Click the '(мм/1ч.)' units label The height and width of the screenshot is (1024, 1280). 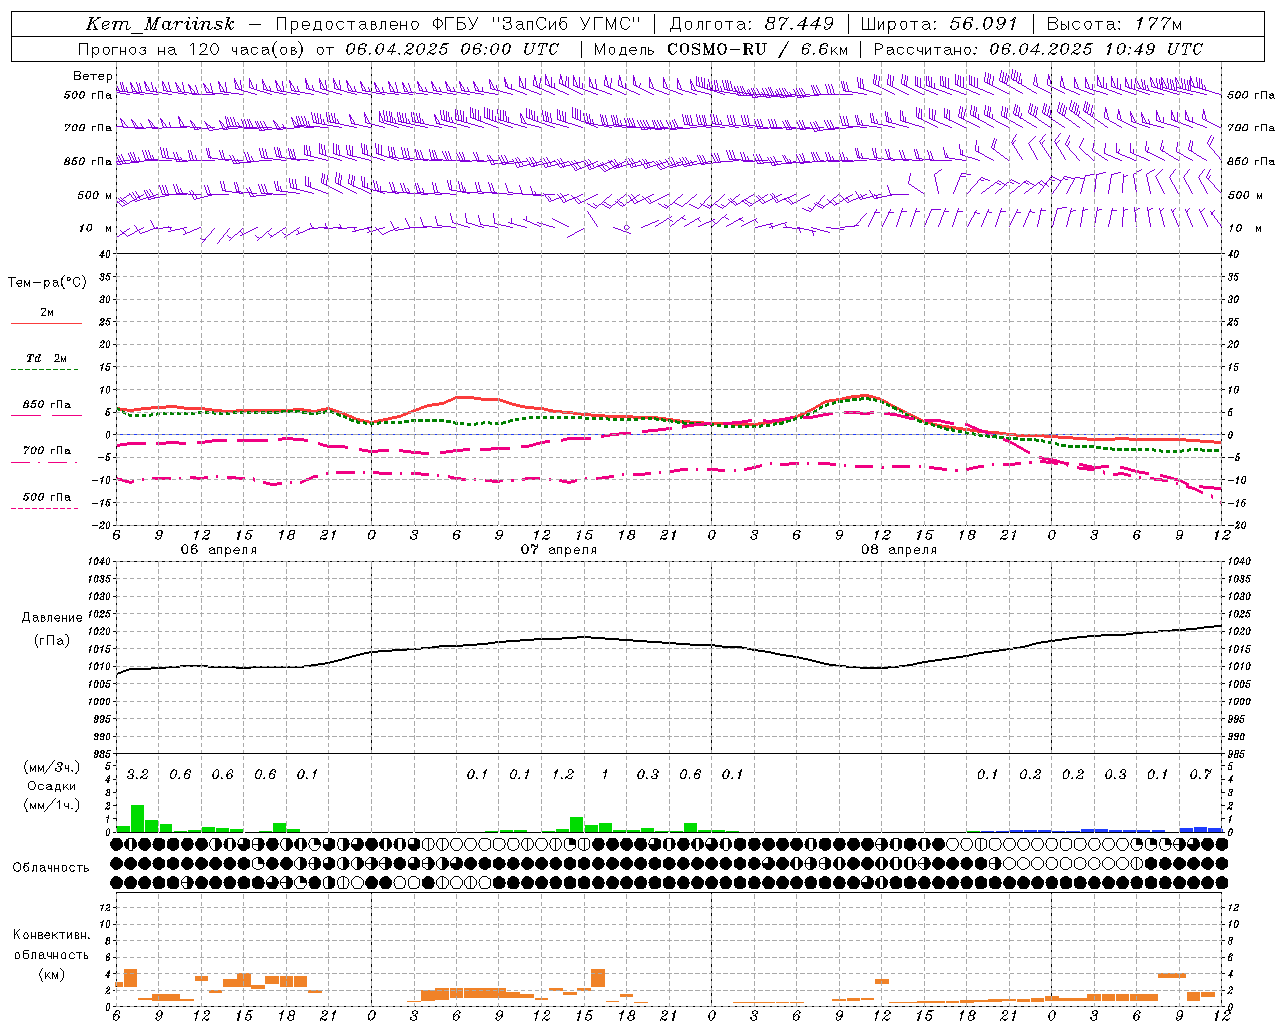coord(51,805)
